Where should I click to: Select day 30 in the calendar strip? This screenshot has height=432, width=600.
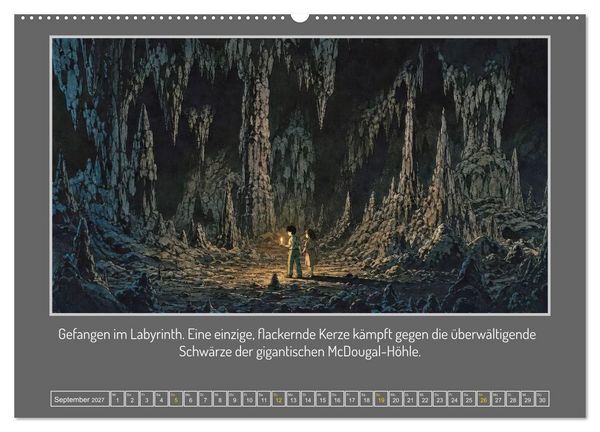click(542, 399)
